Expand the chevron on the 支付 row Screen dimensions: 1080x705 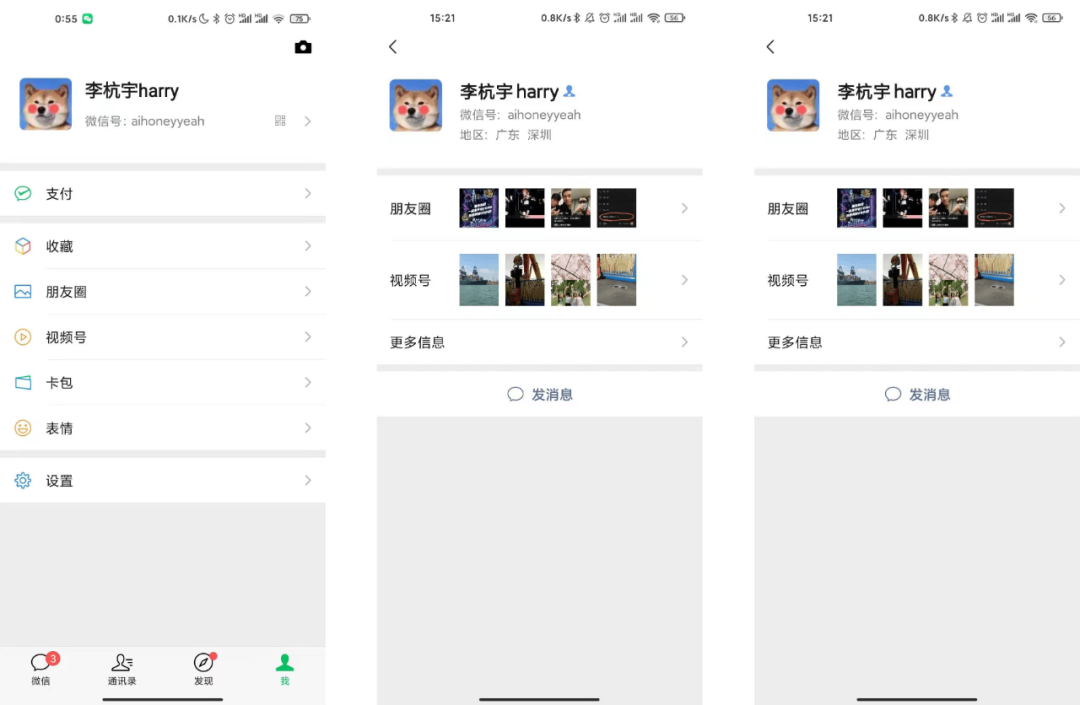tap(308, 193)
